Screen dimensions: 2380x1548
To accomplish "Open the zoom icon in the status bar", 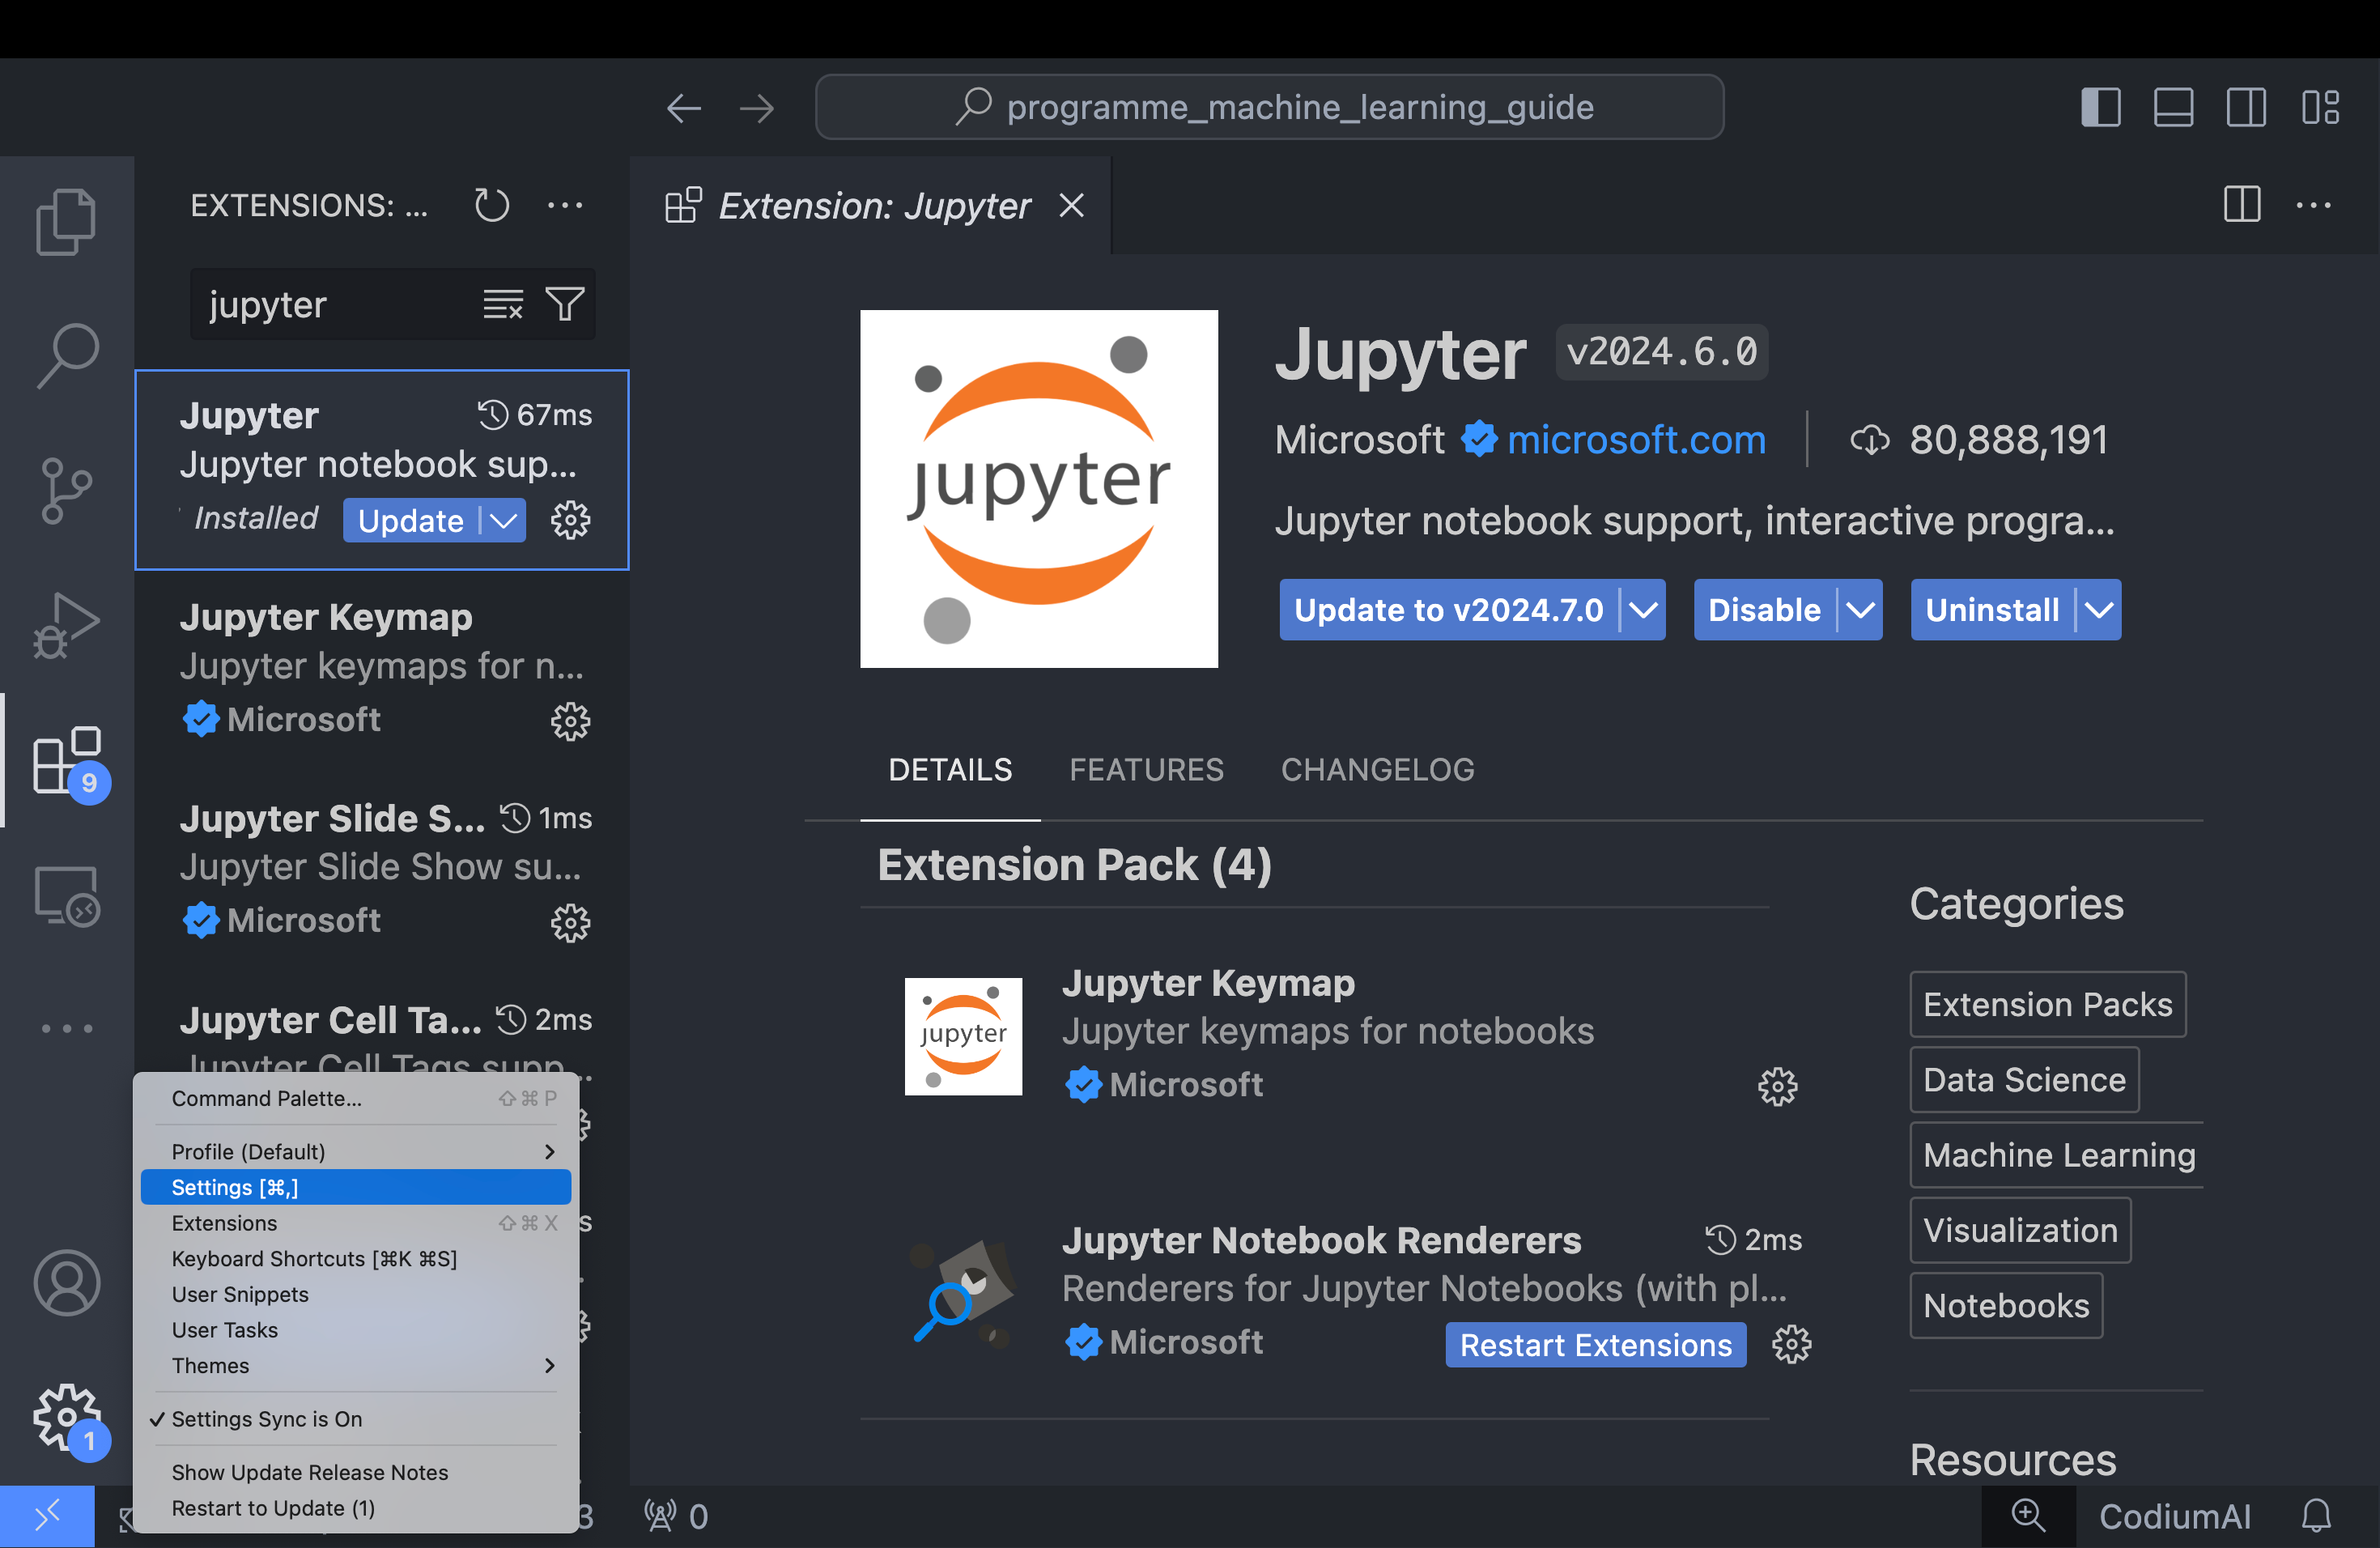I will pyautogui.click(x=2028, y=1517).
